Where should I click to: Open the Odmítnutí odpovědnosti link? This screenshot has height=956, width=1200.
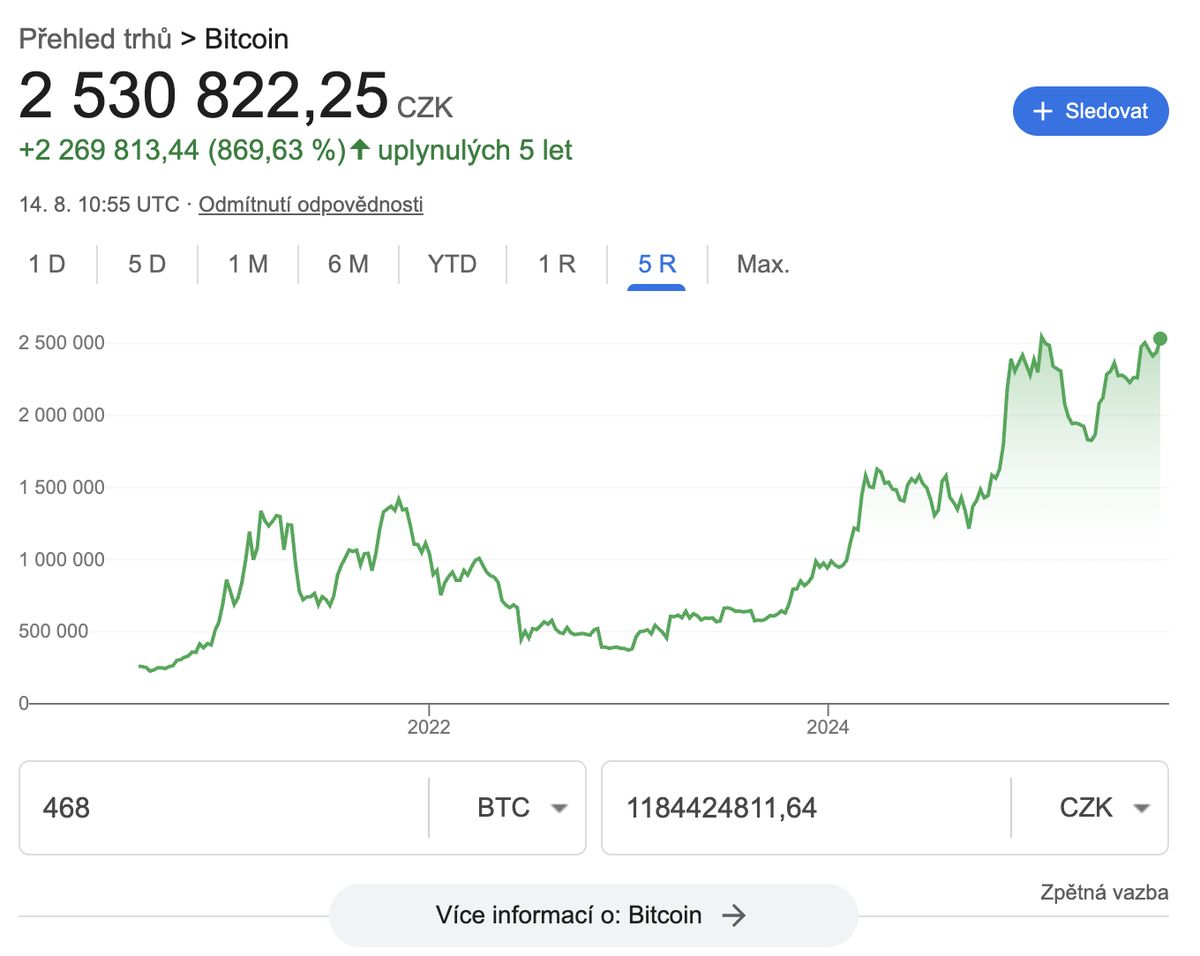pyautogui.click(x=311, y=205)
